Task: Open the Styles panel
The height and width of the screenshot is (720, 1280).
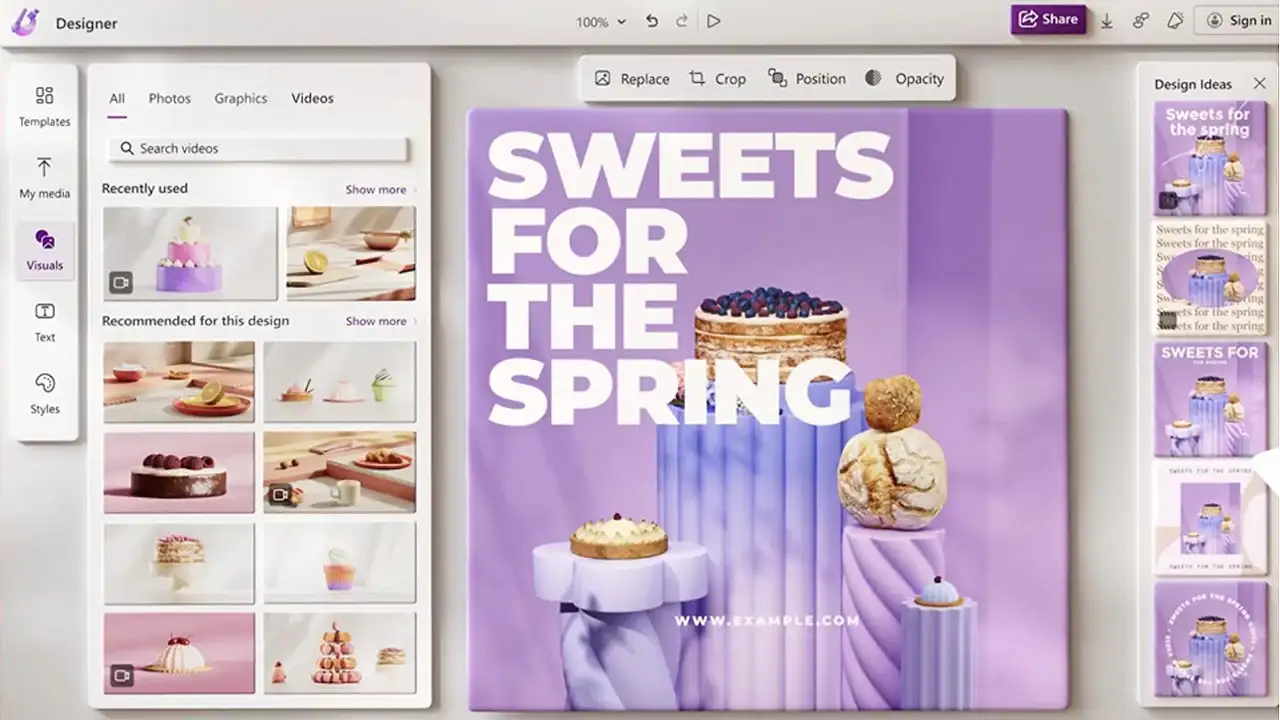Action: [x=44, y=393]
